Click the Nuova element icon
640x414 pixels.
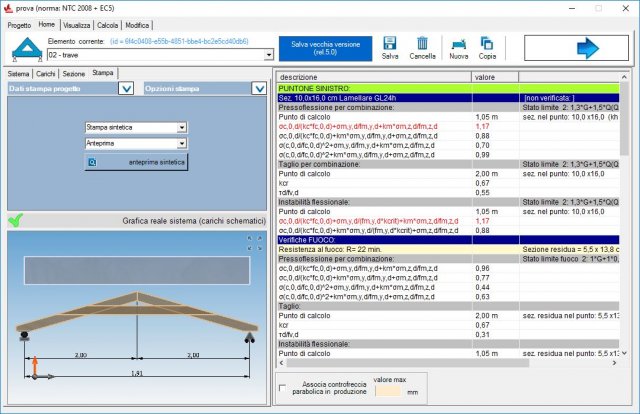point(458,43)
